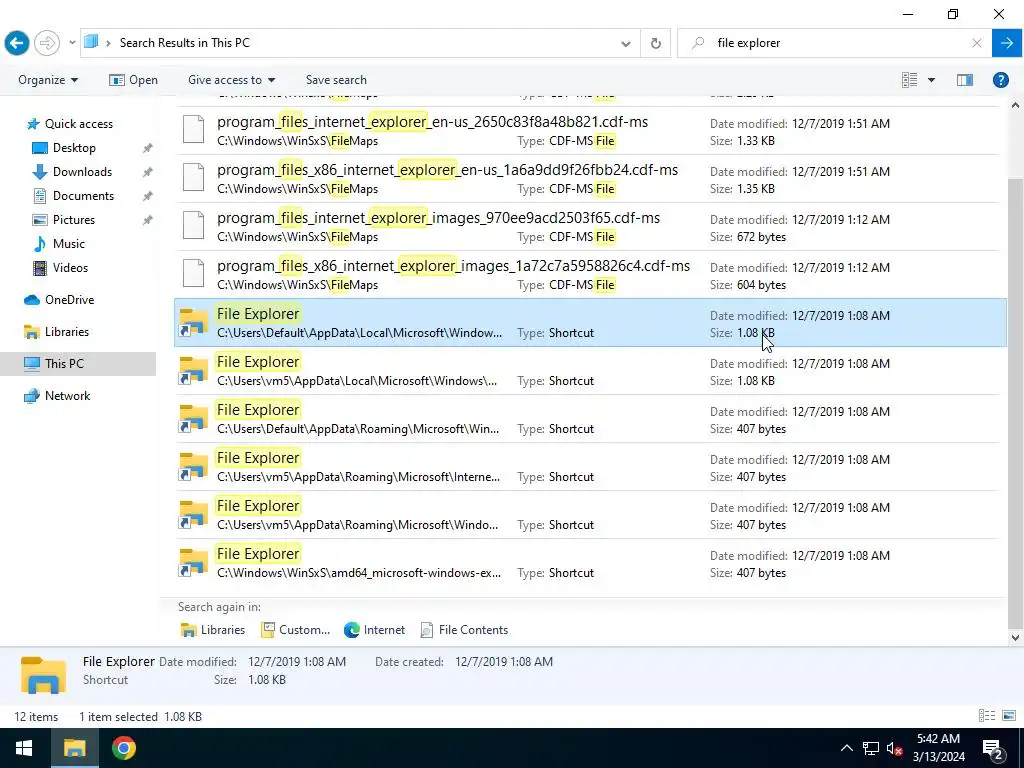
Task: Select program_files_internet_explorer_en-us_2650c83f8a48b821.cdf-ms file
Action: click(x=588, y=131)
